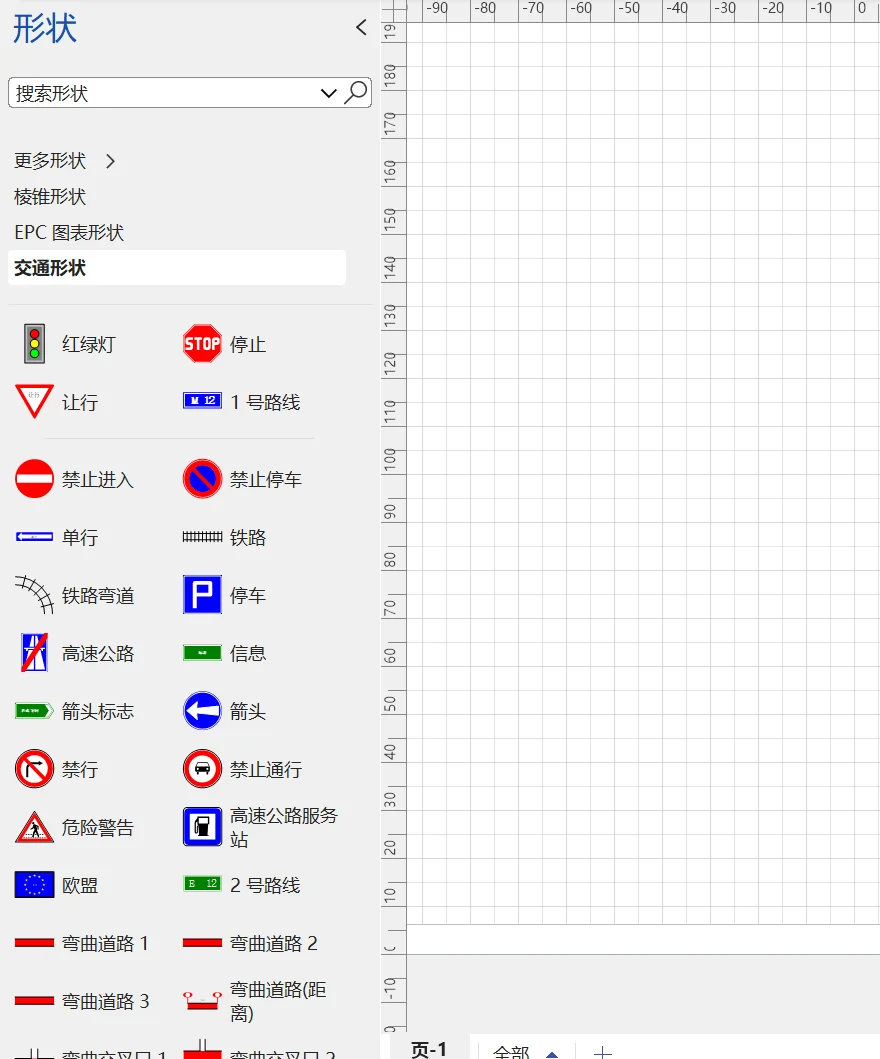
Task: Open the search options dropdown arrow
Action: [x=329, y=92]
